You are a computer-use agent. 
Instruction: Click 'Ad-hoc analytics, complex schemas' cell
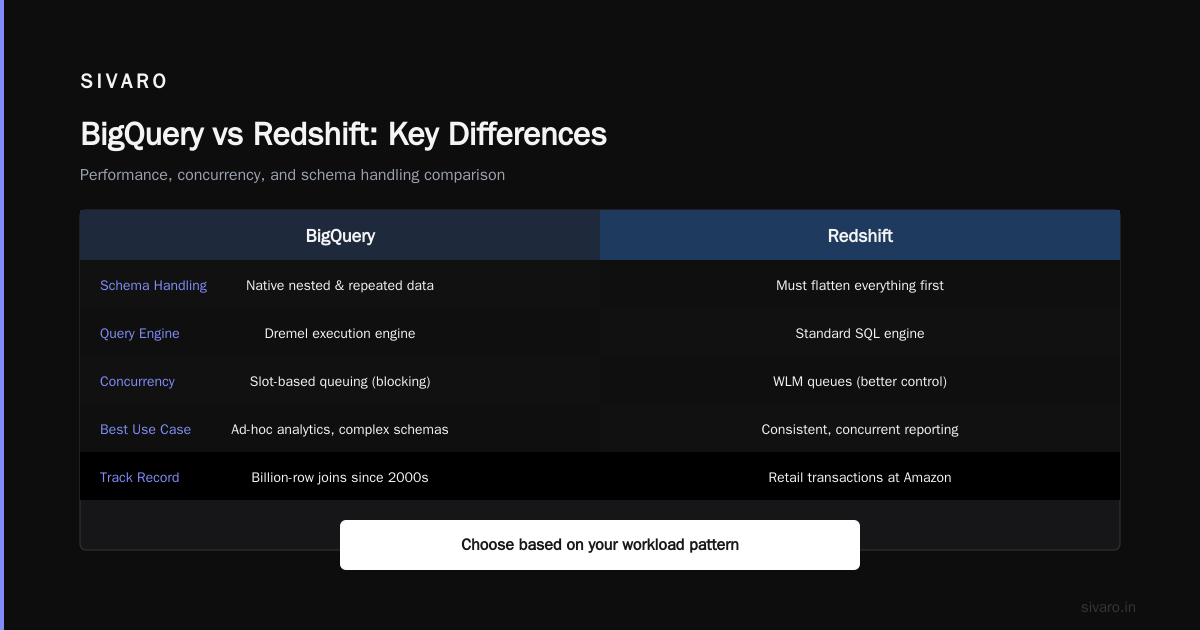tap(340, 429)
